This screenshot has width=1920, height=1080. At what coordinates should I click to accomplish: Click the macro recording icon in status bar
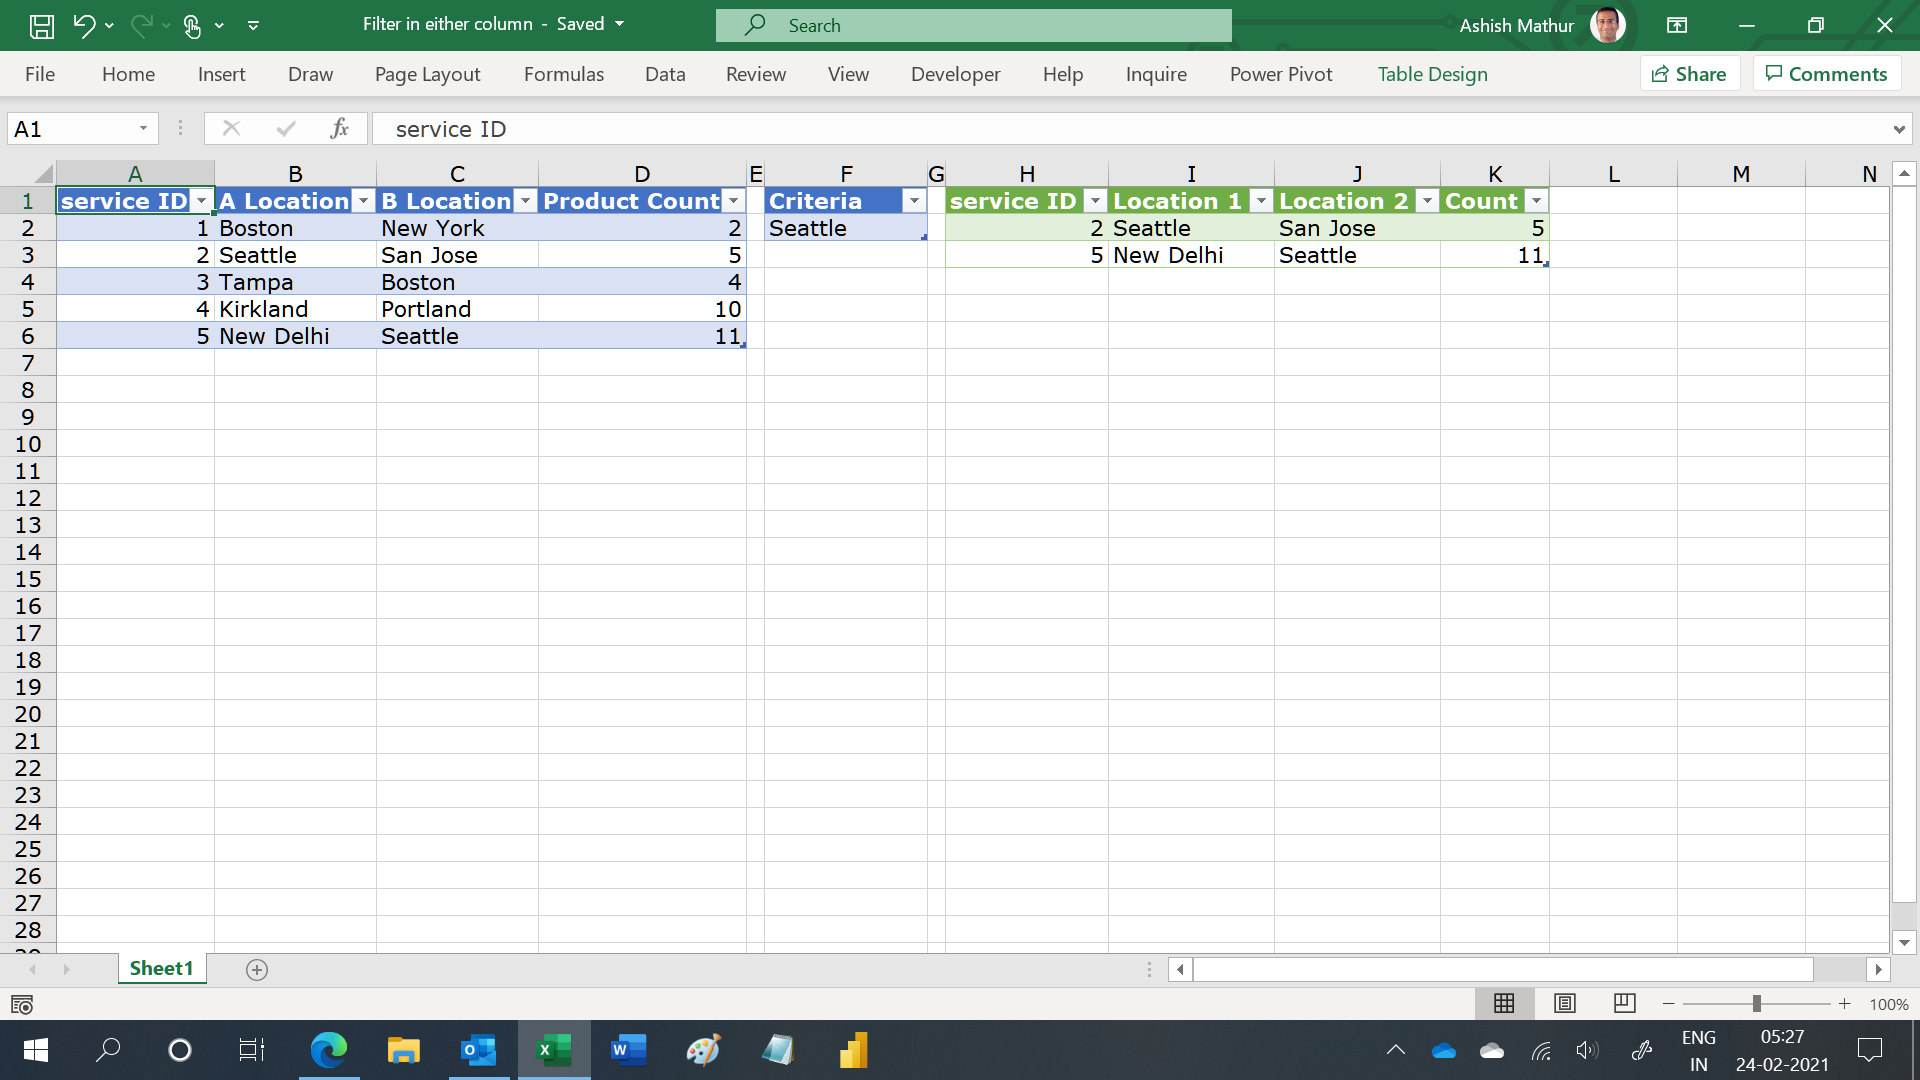[x=22, y=1004]
